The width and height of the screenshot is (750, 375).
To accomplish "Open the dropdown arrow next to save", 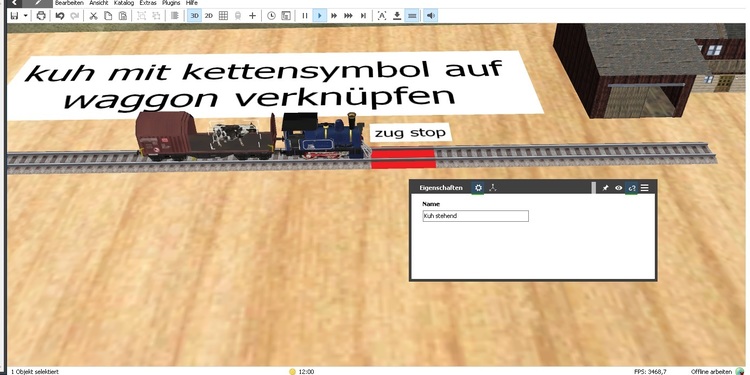I will [x=25, y=16].
